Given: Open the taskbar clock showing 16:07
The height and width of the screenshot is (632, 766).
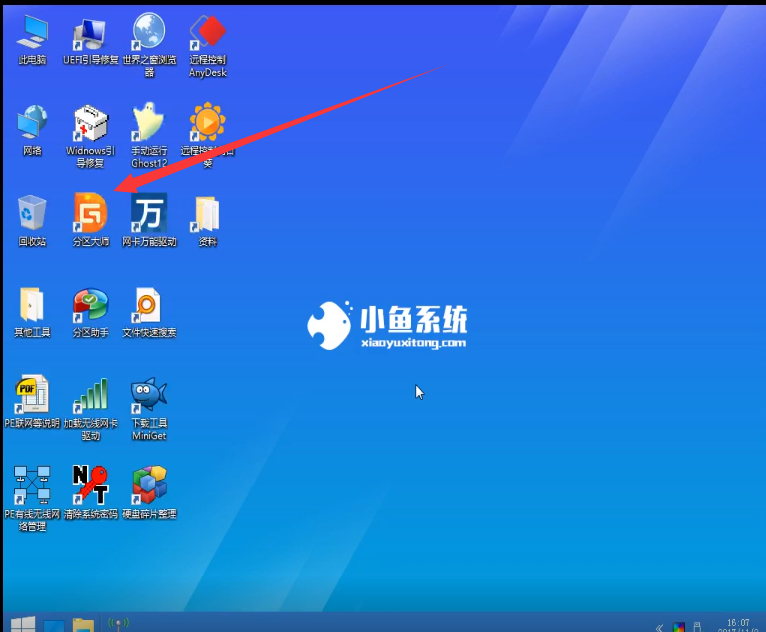Looking at the screenshot, I should (x=738, y=625).
